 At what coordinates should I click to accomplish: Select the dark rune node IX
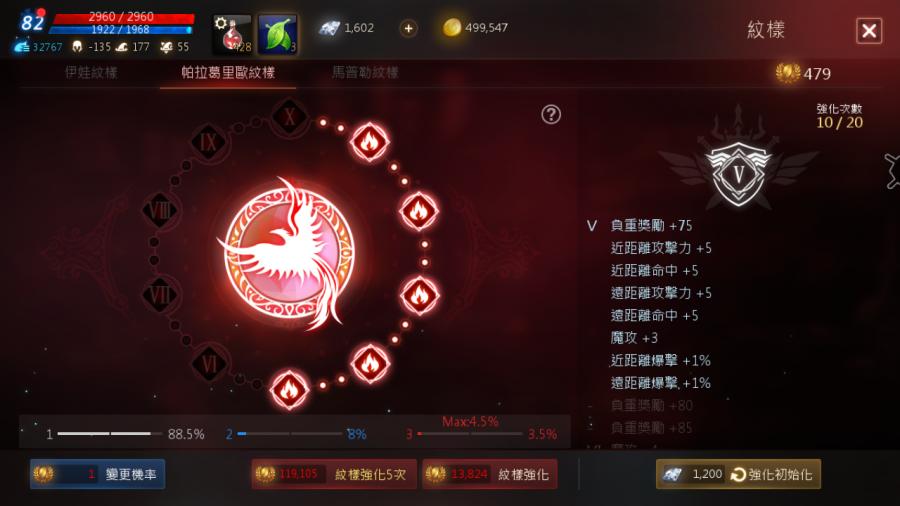pyautogui.click(x=208, y=142)
